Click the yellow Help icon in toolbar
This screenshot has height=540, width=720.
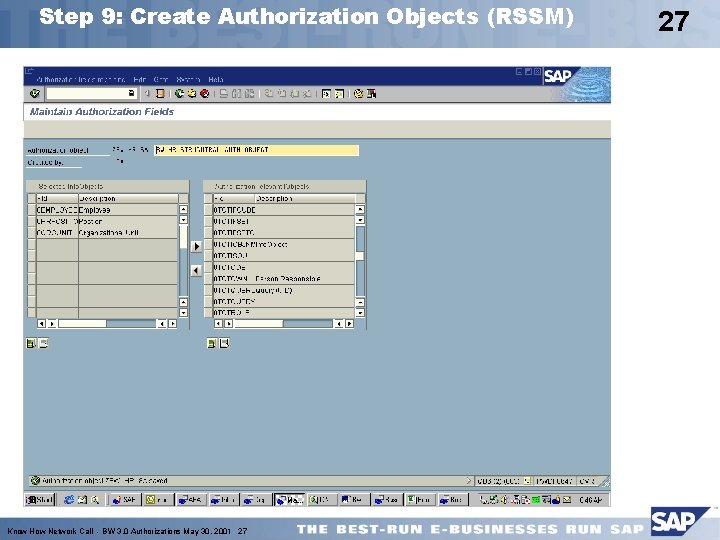tap(358, 94)
